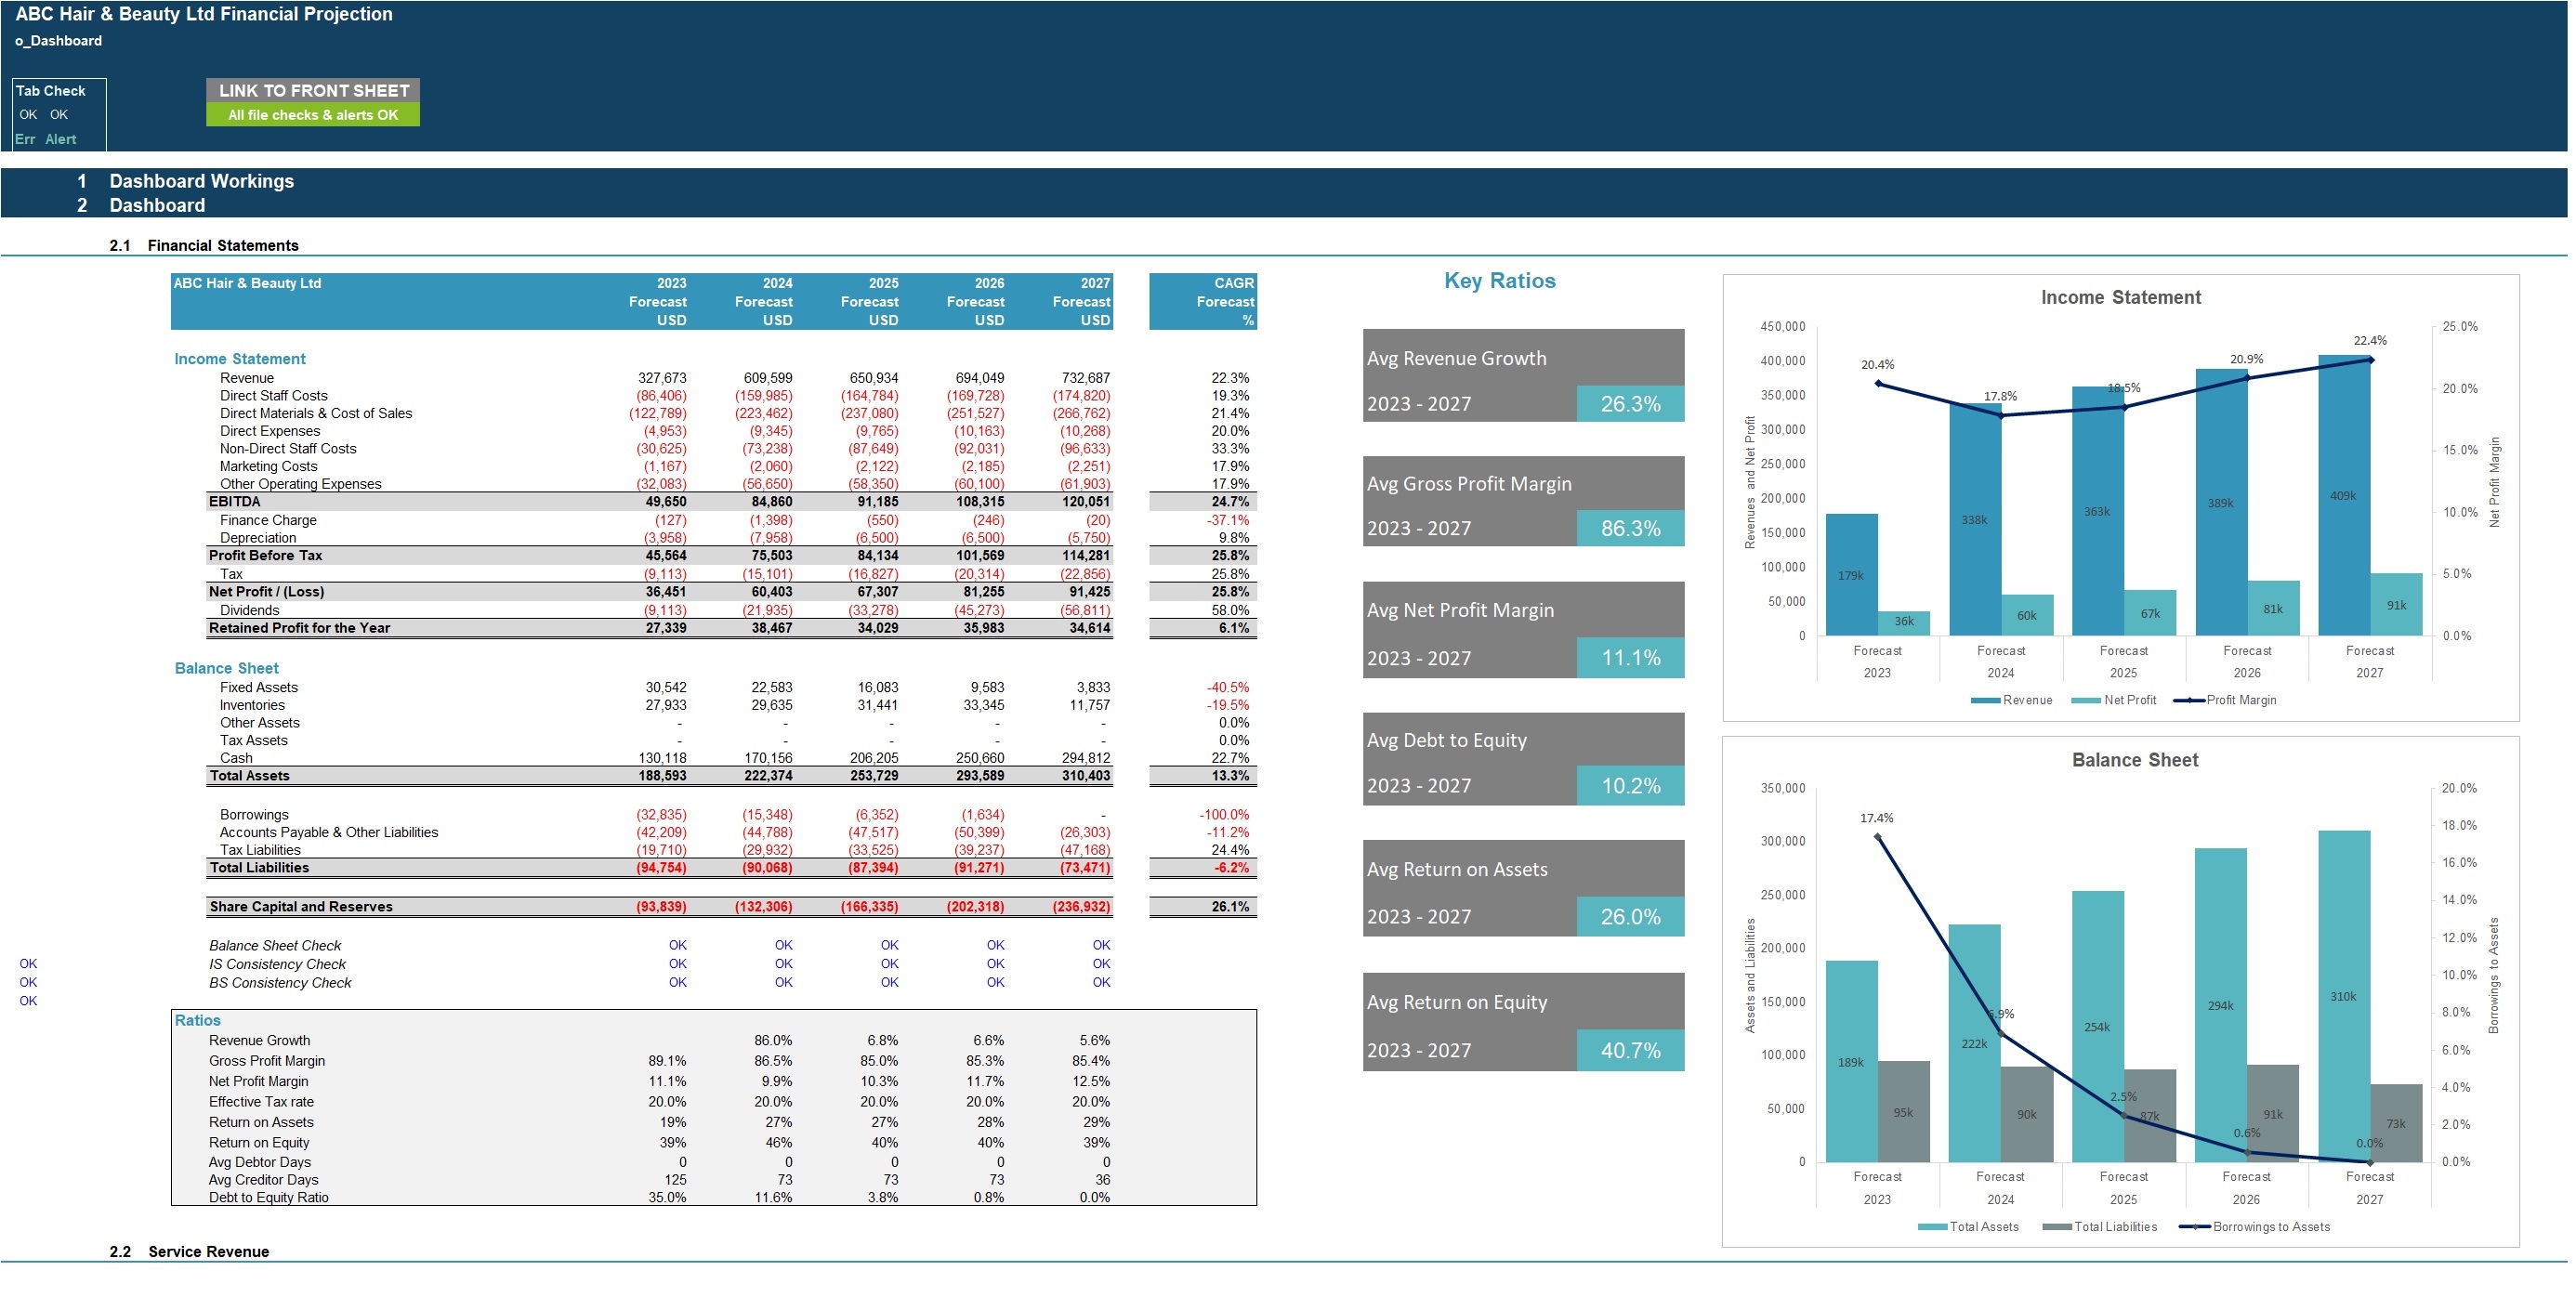Click the Total Assets legend marker
Image resolution: width=2576 pixels, height=1297 pixels.
(x=1931, y=1227)
